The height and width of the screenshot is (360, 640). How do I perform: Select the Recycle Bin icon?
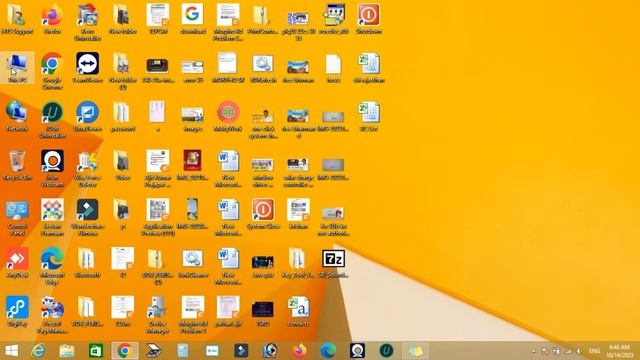(17, 165)
